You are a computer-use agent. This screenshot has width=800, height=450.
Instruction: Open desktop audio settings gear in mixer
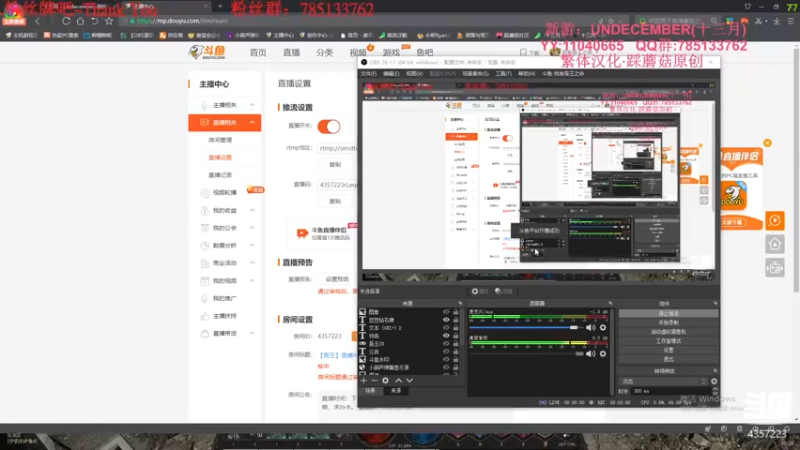pos(603,354)
